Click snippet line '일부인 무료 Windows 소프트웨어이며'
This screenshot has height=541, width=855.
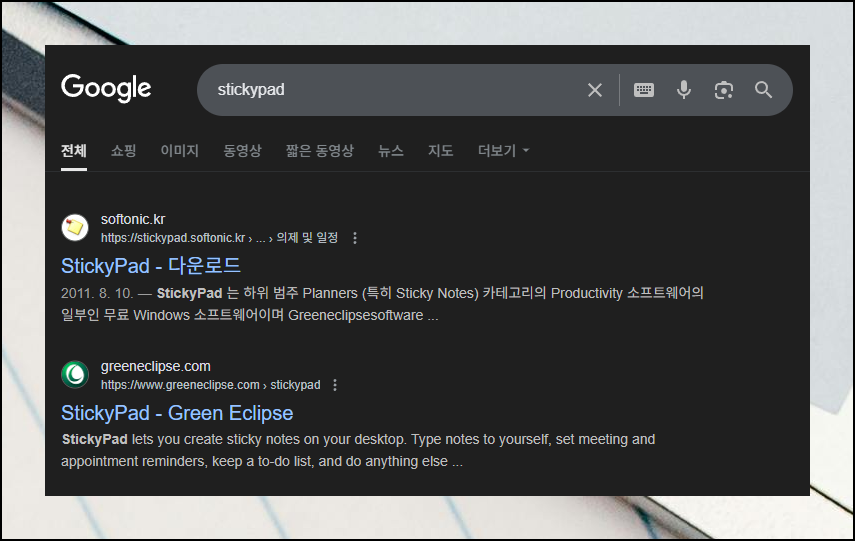(250, 315)
